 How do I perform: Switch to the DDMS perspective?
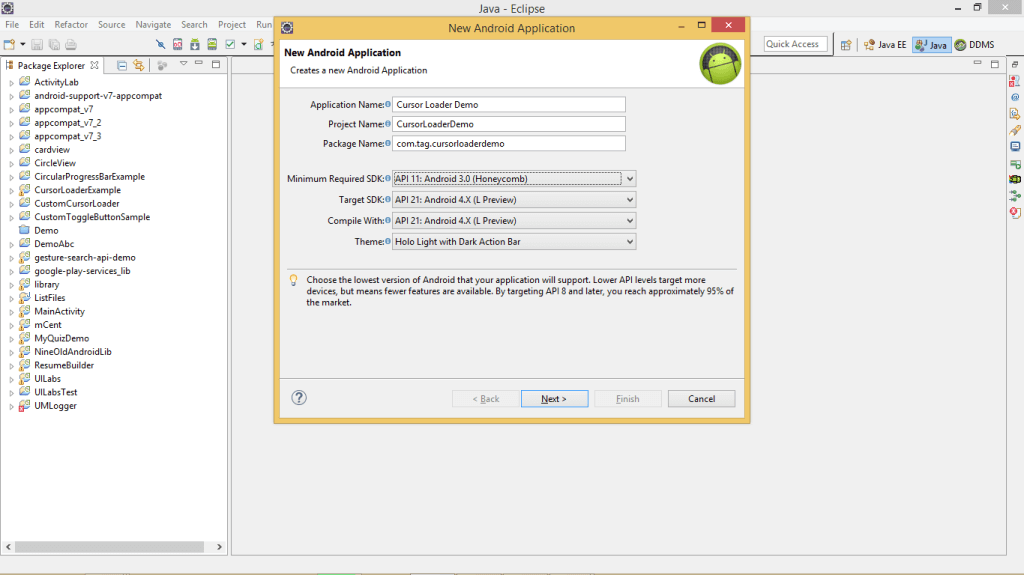point(974,45)
